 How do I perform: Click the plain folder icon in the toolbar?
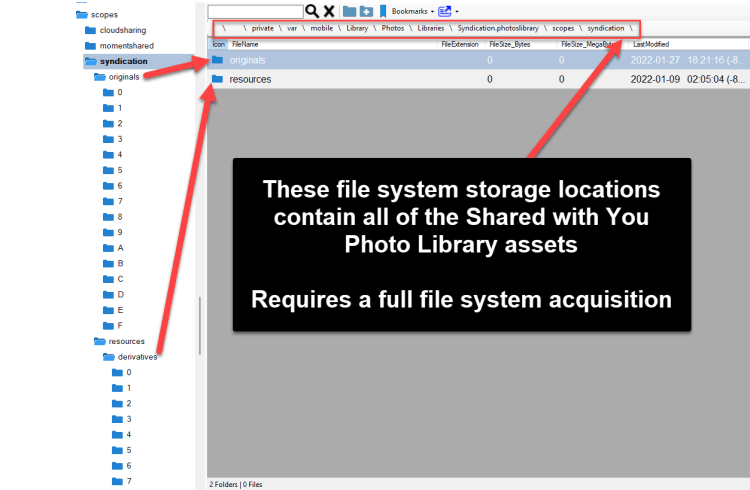click(x=349, y=11)
